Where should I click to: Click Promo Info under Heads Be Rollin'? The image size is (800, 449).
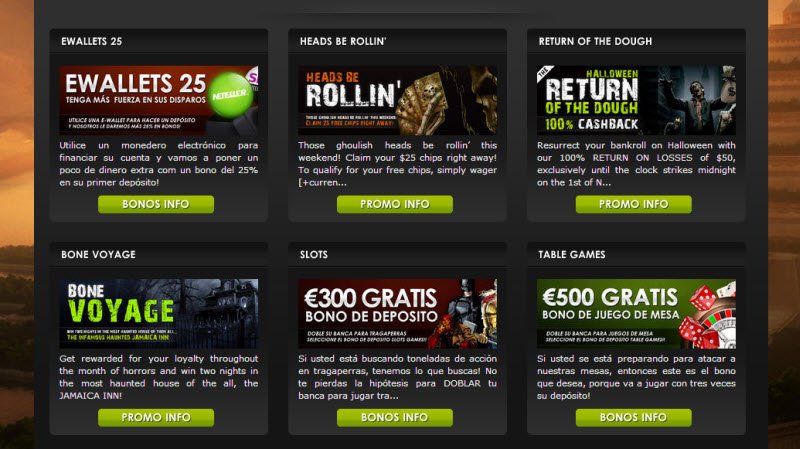pyautogui.click(x=395, y=204)
